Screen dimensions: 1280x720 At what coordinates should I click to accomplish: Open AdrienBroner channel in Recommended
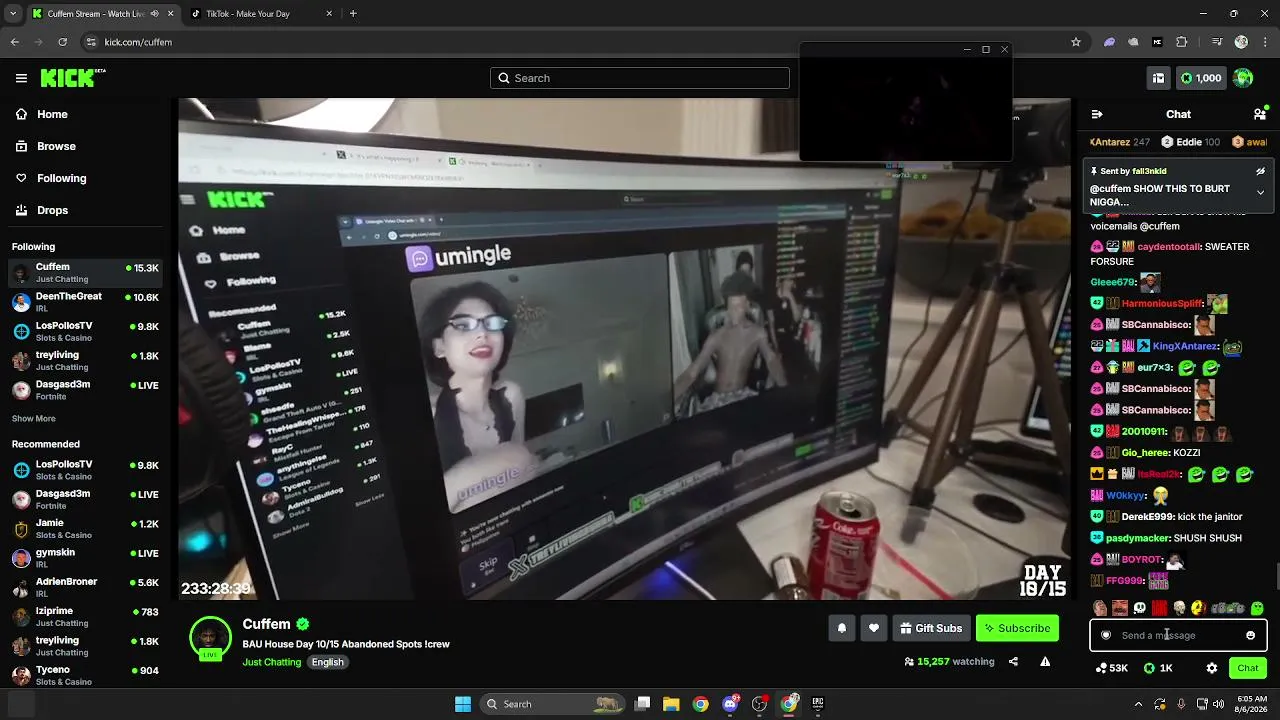tap(86, 586)
